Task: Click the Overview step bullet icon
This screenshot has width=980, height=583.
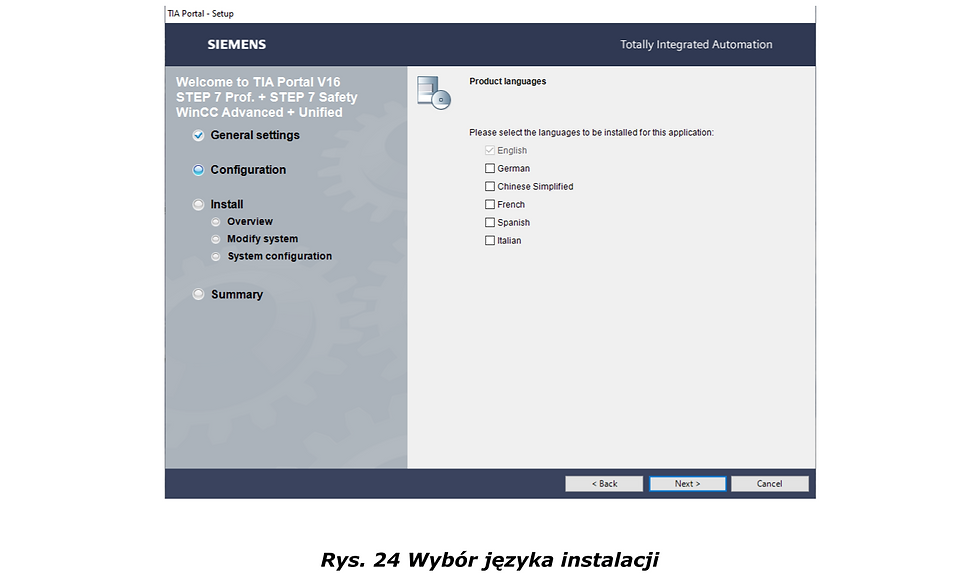Action: point(216,222)
